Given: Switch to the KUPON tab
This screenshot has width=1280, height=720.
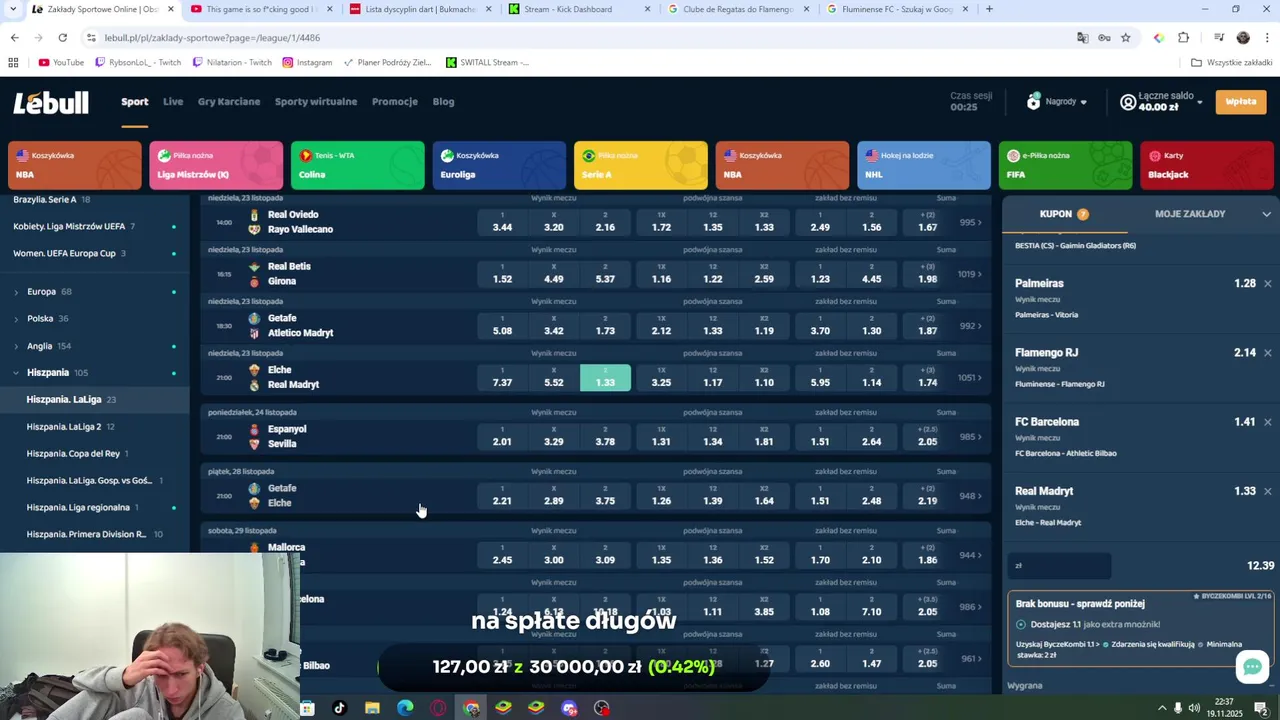Looking at the screenshot, I should [x=1064, y=214].
